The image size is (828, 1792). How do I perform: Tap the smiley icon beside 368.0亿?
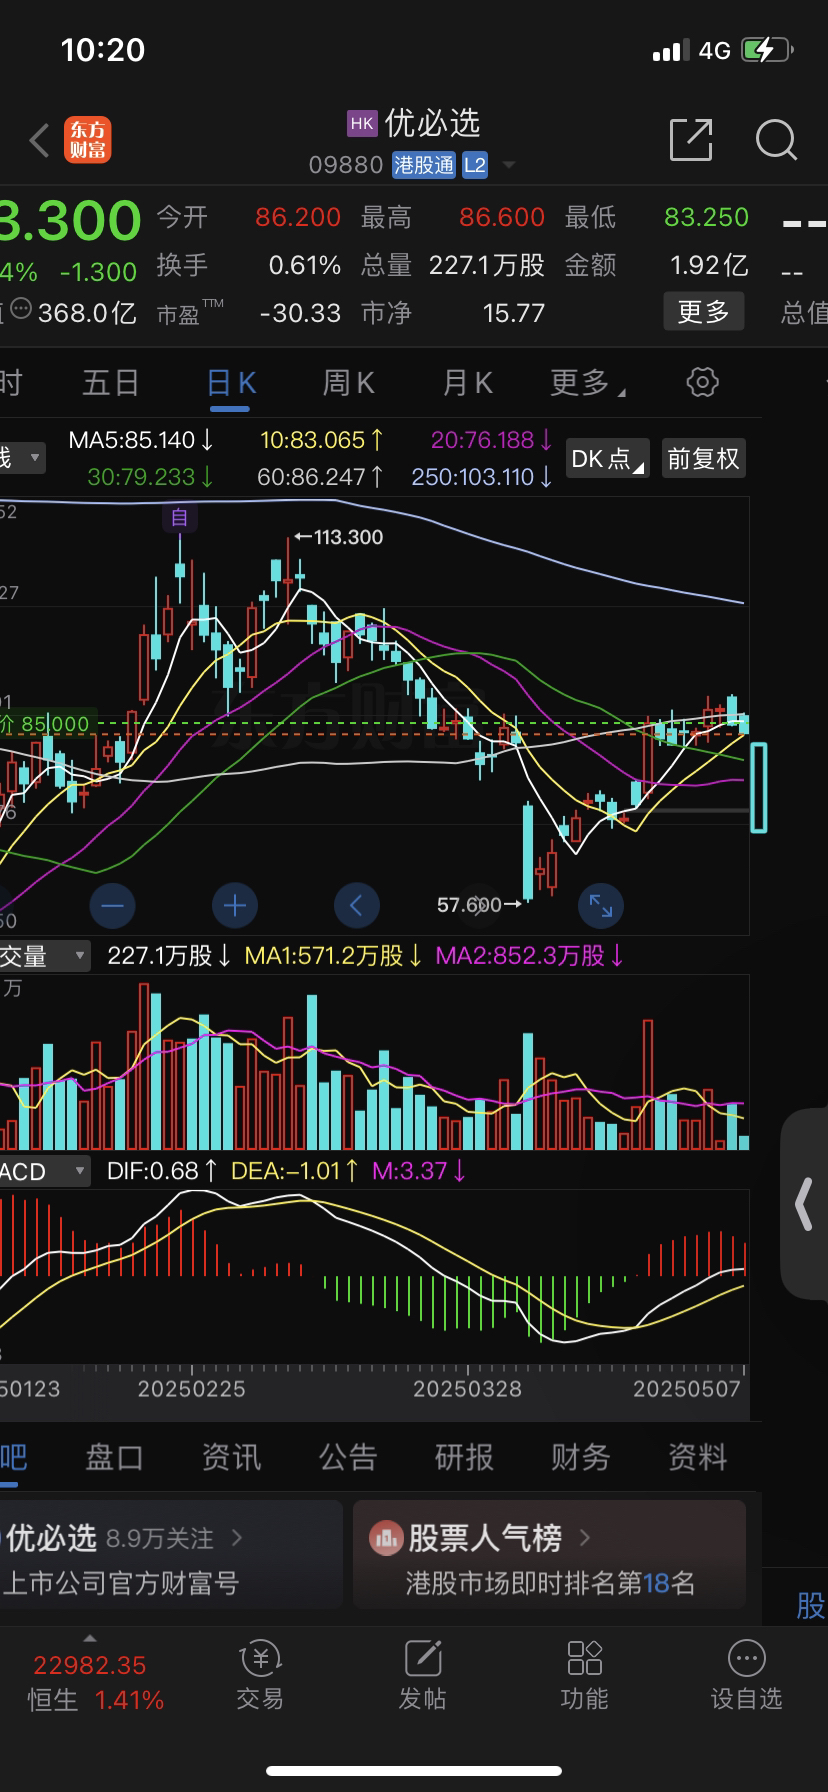pos(21,311)
